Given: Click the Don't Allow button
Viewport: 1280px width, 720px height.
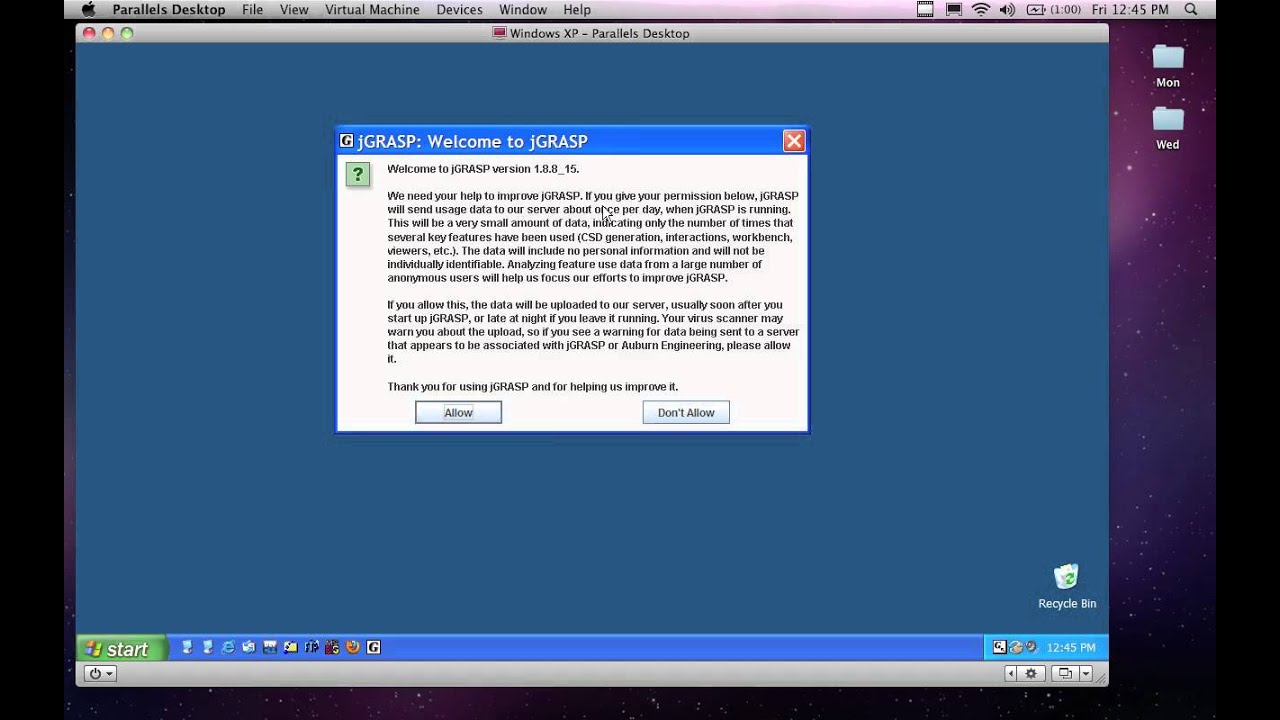Looking at the screenshot, I should 686,412.
